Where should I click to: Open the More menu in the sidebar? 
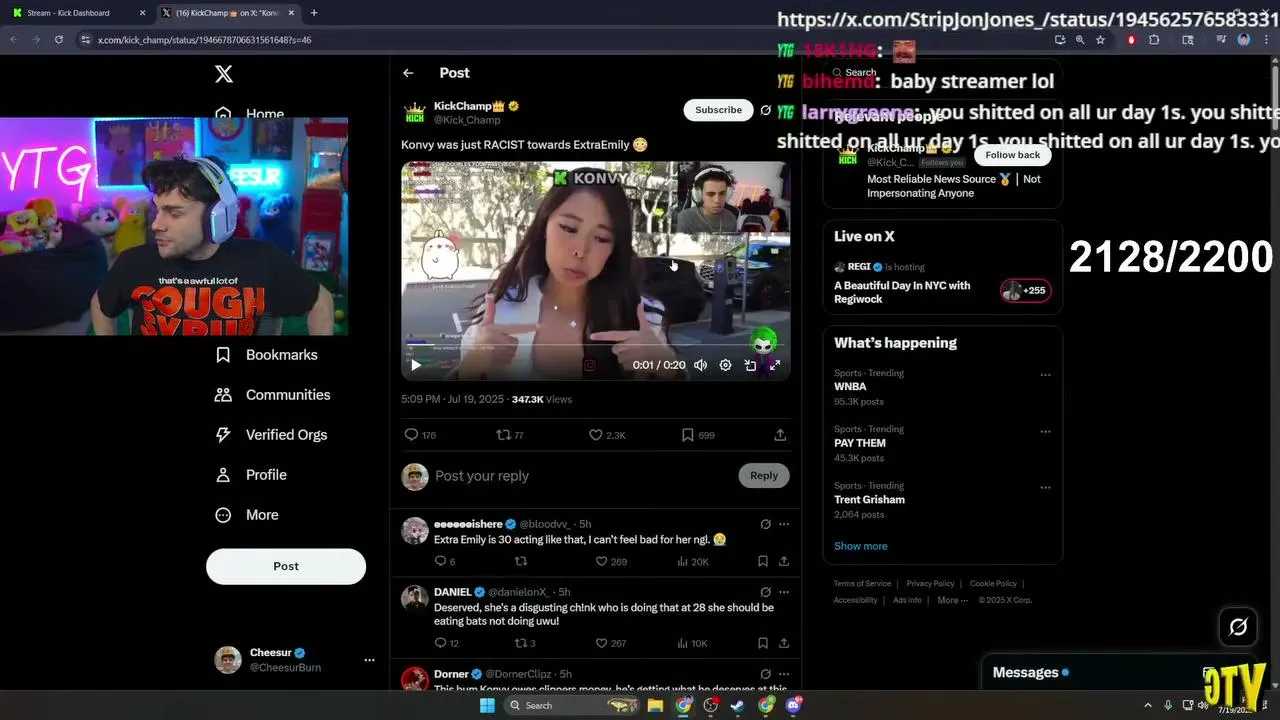point(246,515)
